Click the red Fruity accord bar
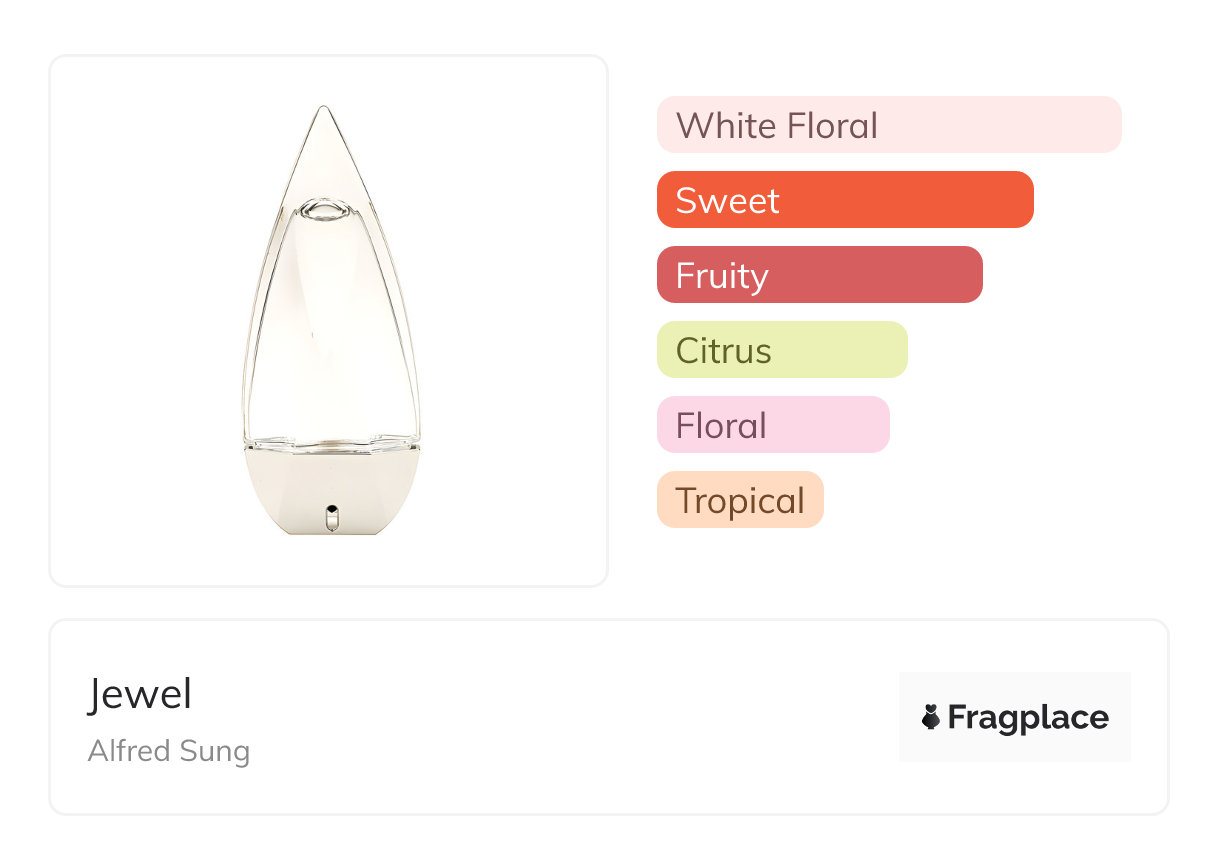This screenshot has width=1218, height=864. click(819, 275)
